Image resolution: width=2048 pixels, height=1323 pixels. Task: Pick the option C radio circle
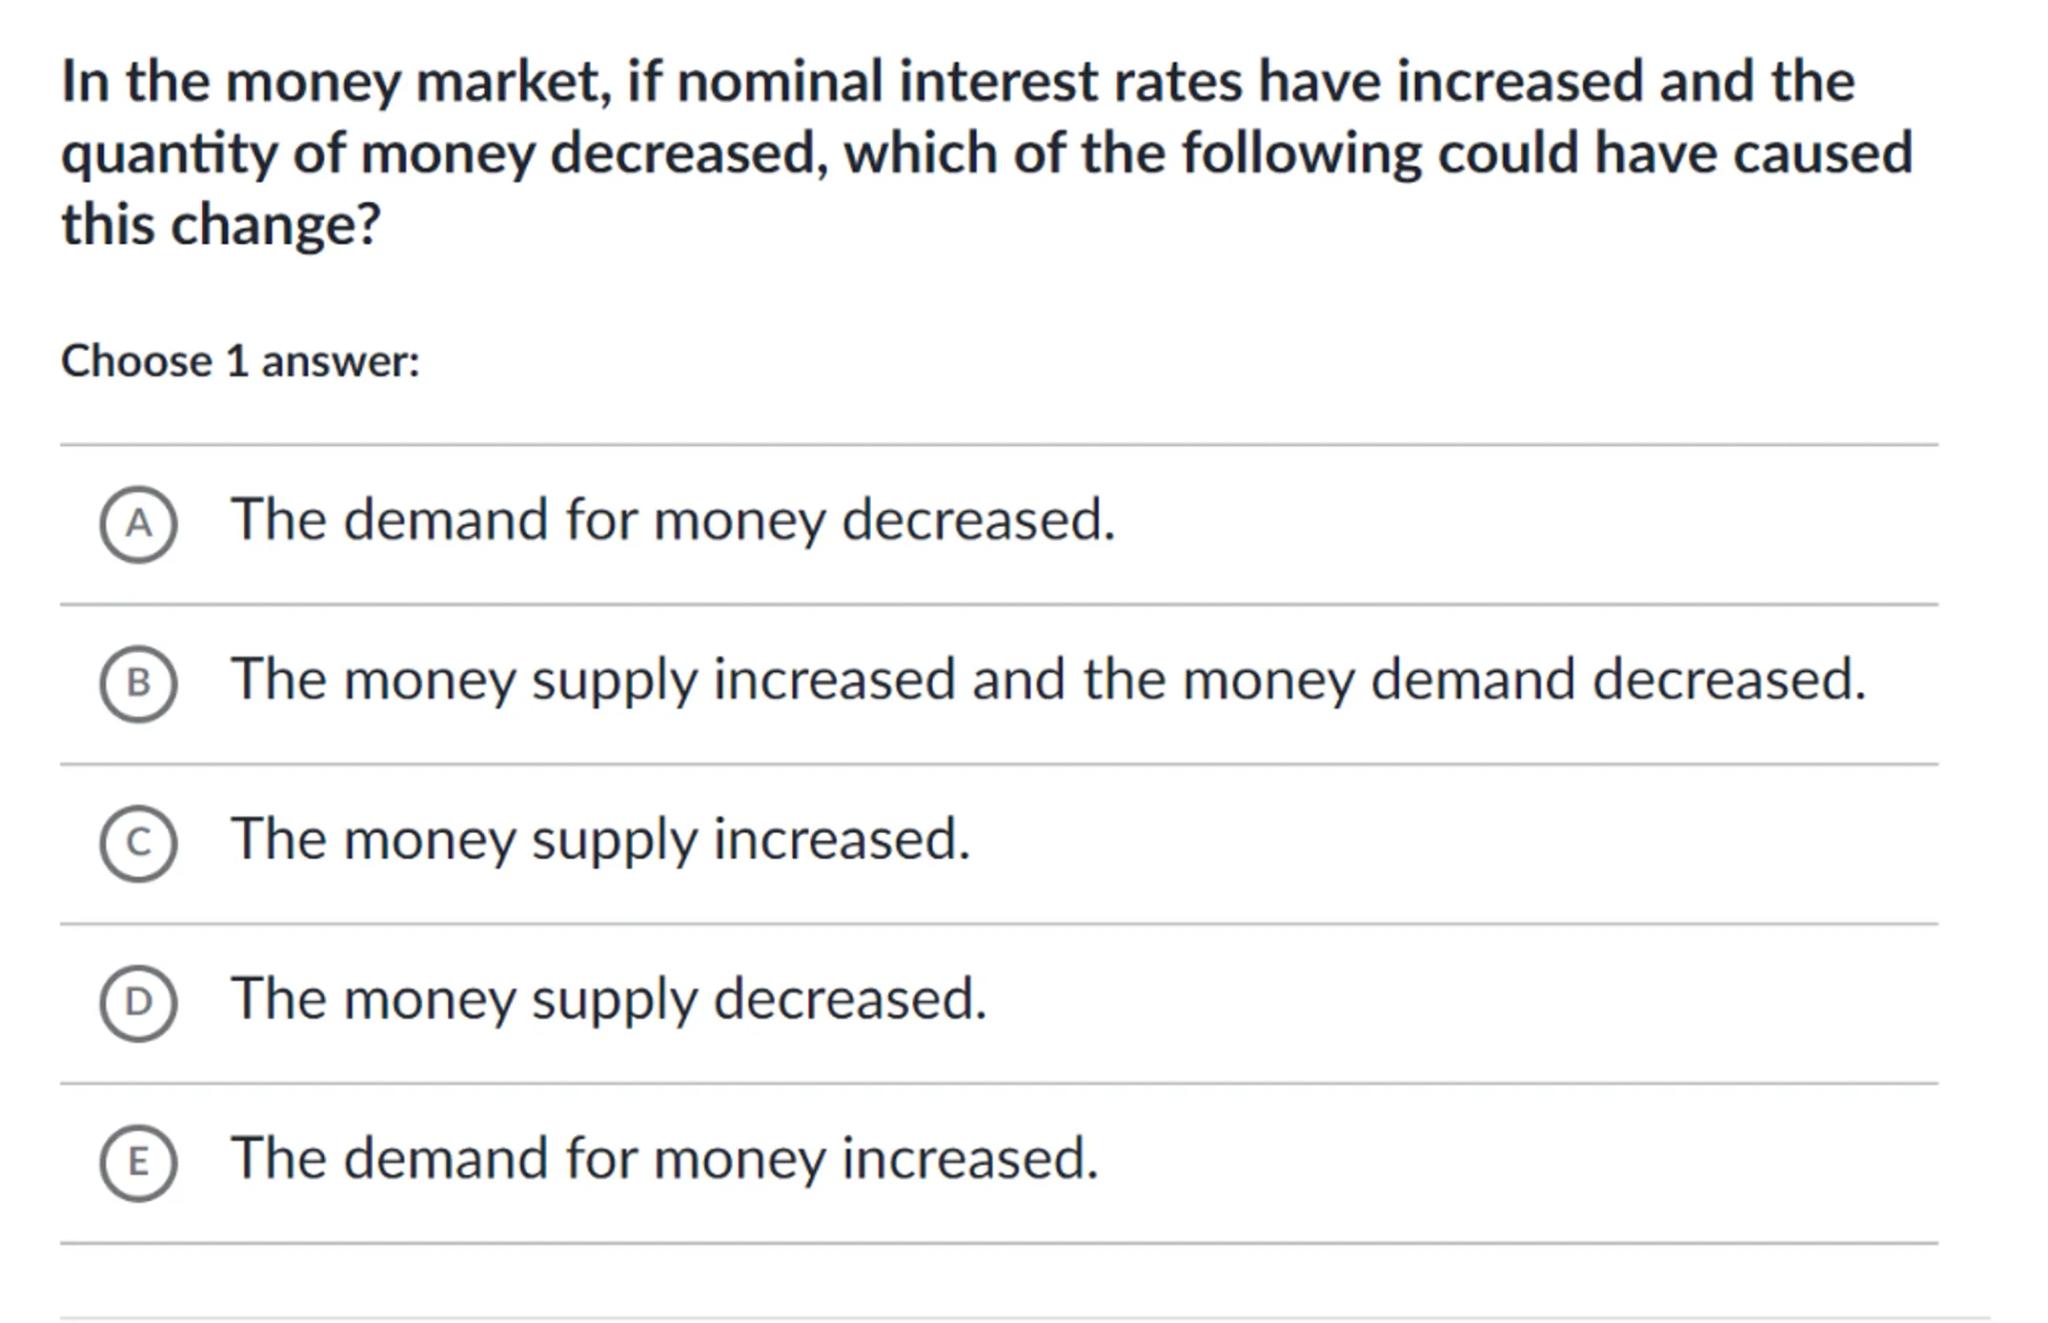[138, 843]
